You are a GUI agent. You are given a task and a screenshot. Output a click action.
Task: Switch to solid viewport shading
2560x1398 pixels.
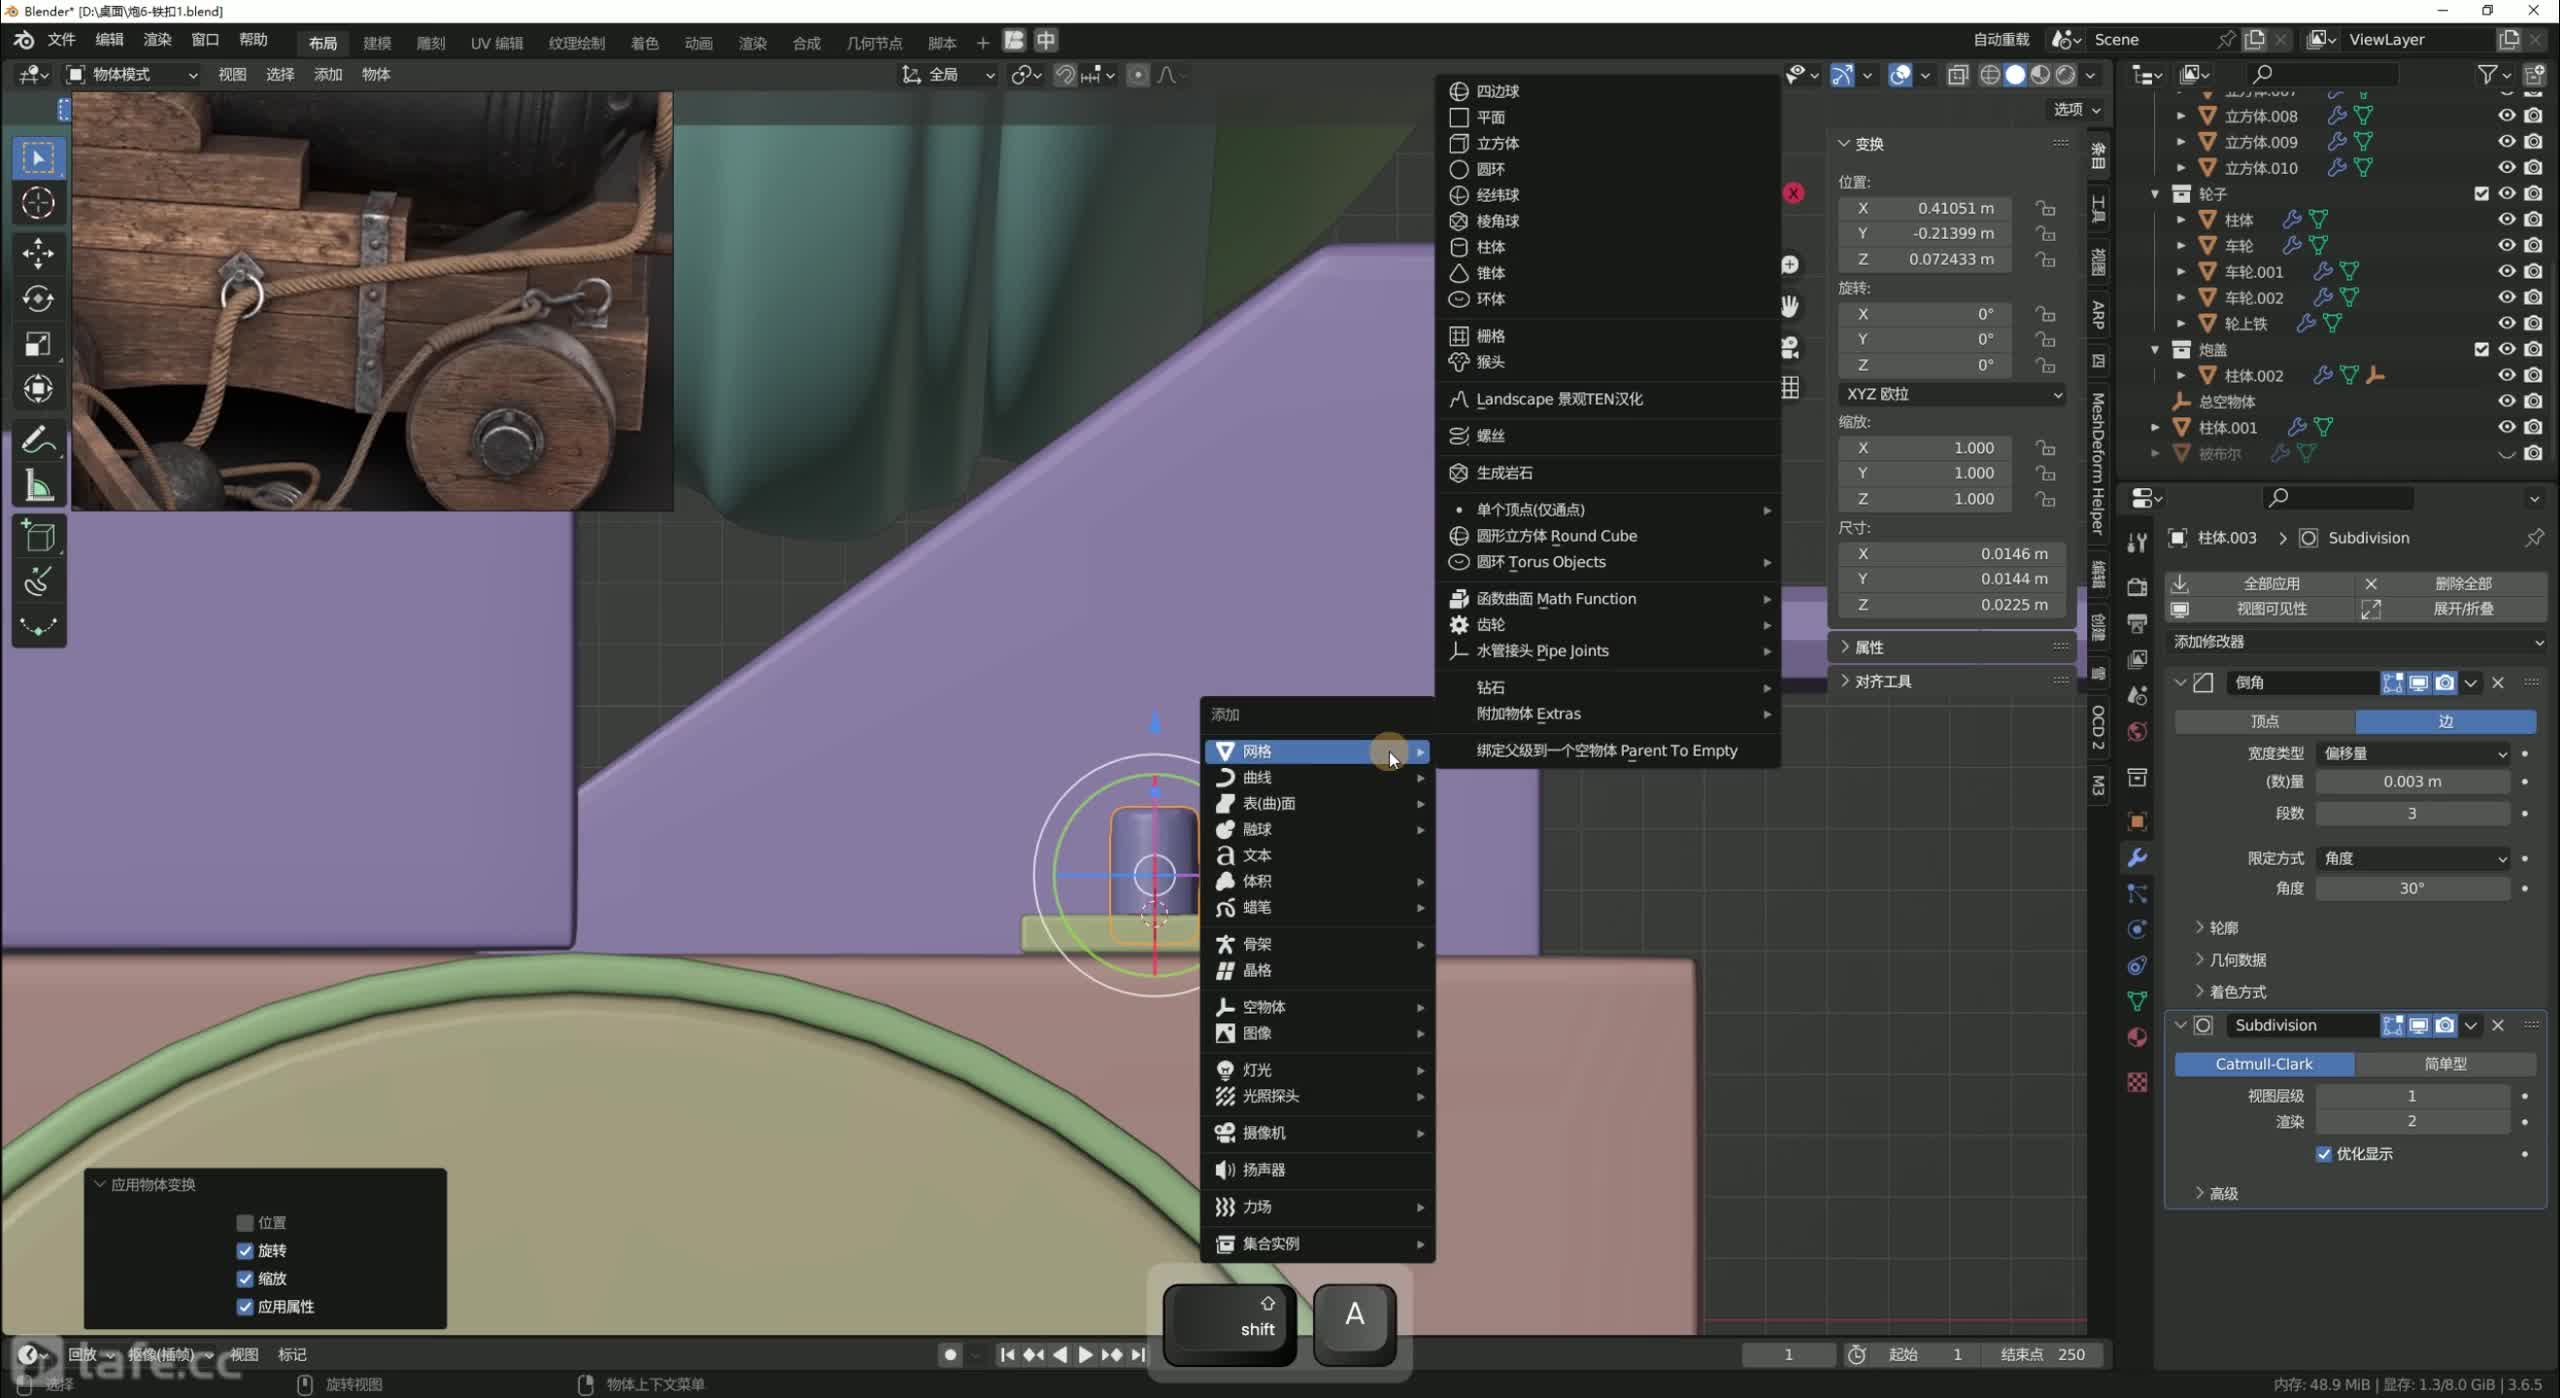tap(2015, 75)
